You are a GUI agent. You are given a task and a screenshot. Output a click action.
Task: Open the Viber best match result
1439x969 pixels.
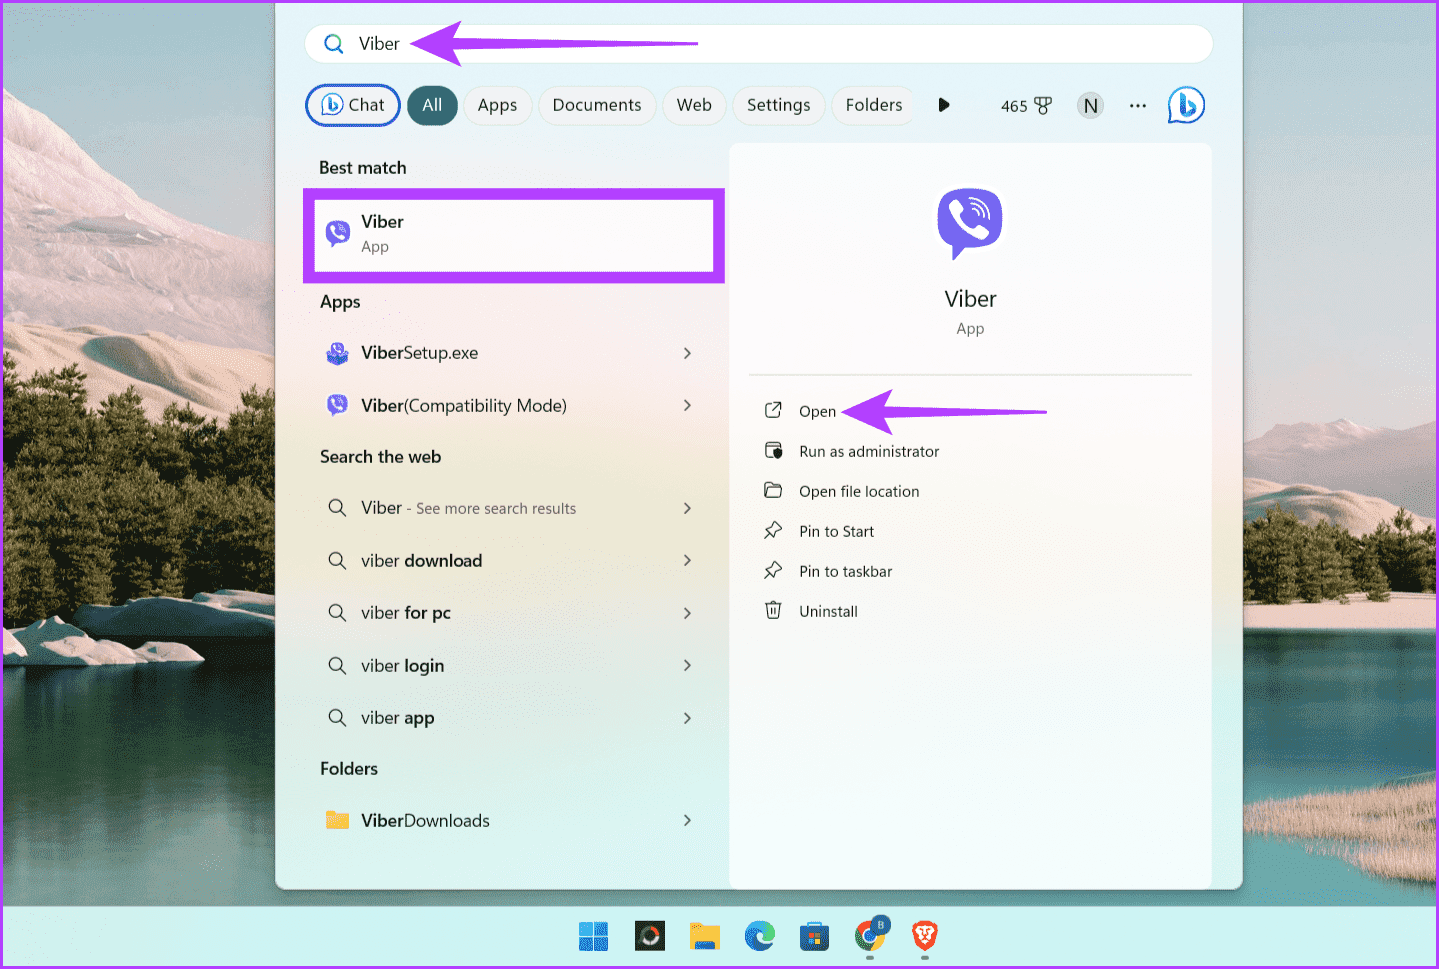[x=514, y=235]
